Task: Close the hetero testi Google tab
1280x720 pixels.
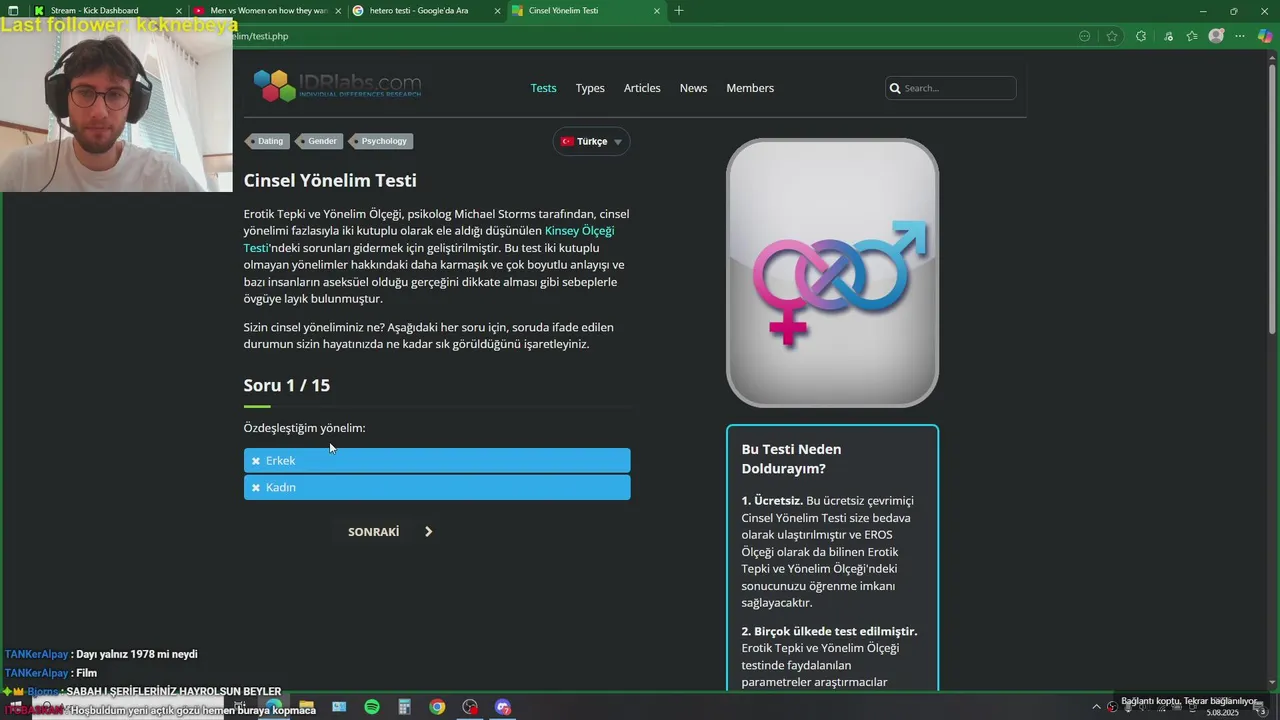Action: [497, 11]
